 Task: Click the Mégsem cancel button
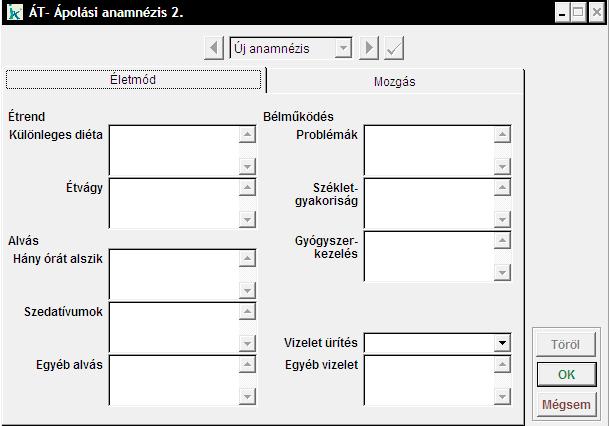[x=565, y=405]
